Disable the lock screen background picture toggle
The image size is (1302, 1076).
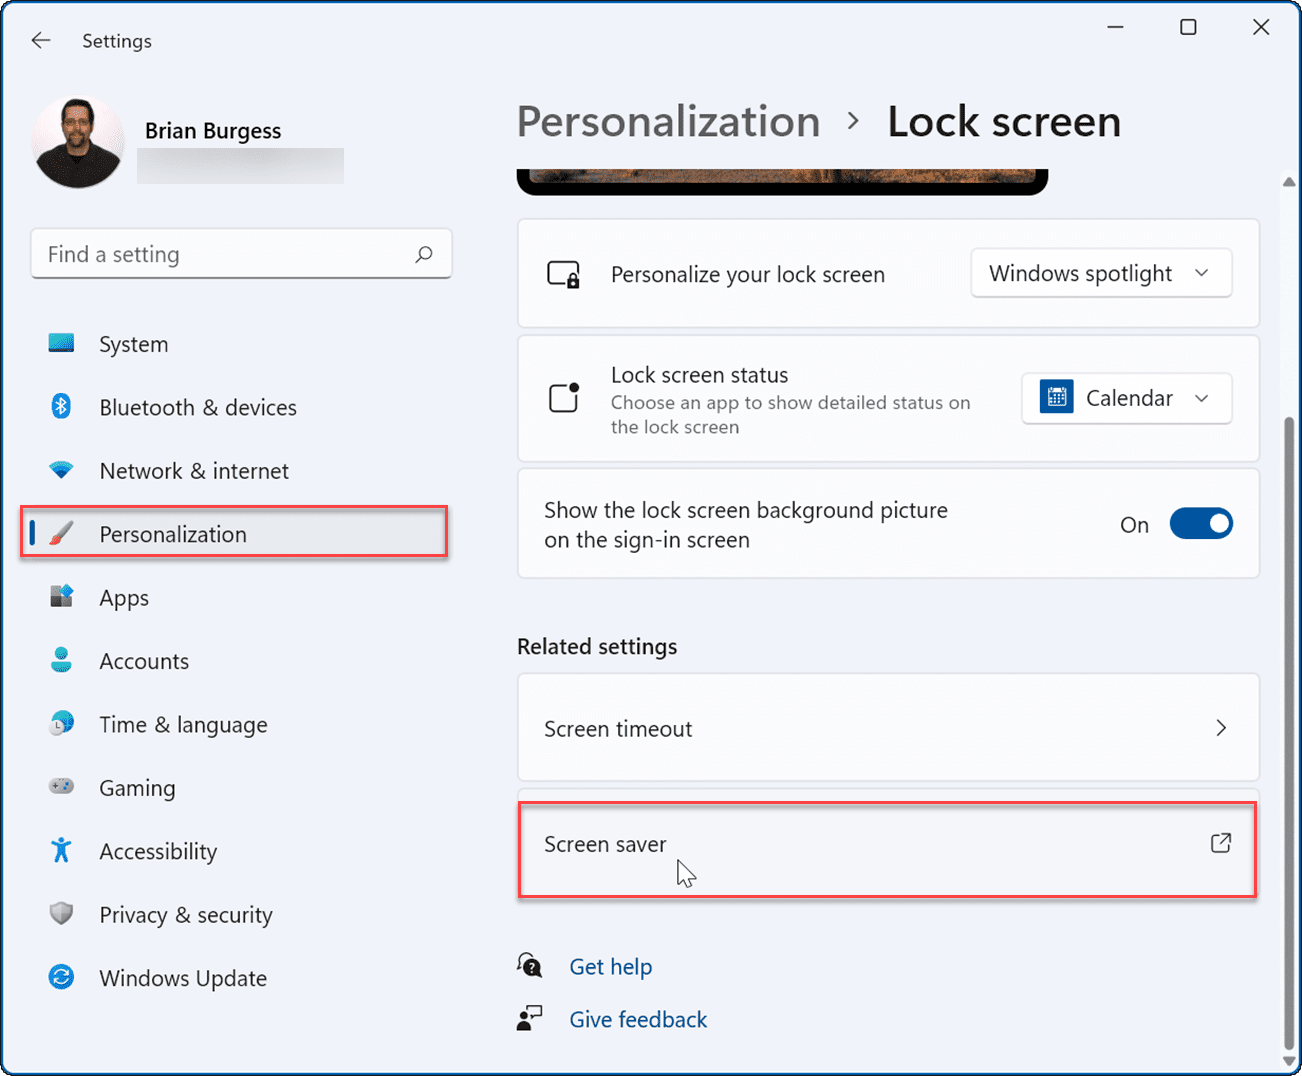pos(1201,523)
